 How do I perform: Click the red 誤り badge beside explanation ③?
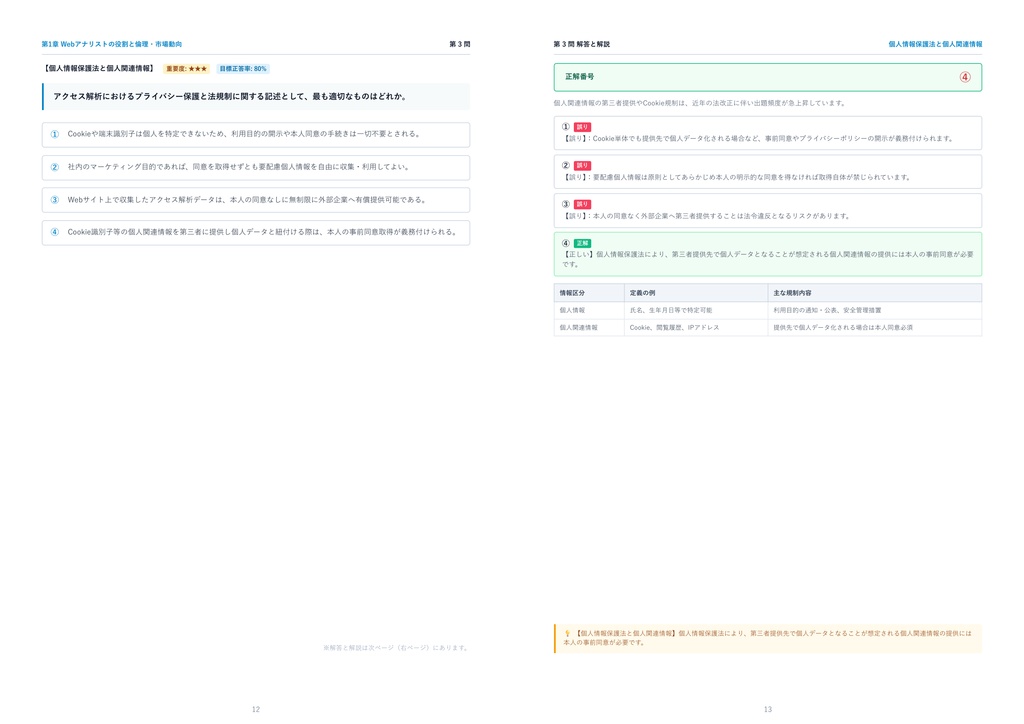click(x=582, y=204)
